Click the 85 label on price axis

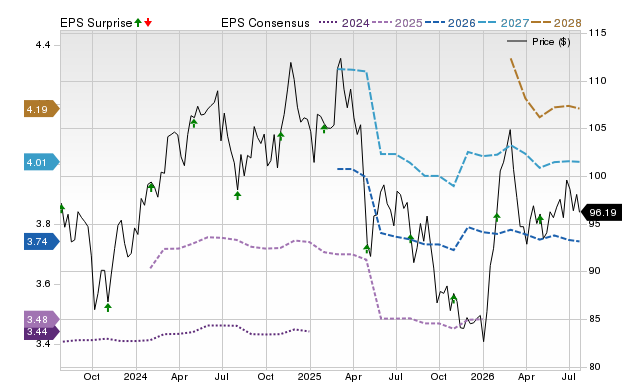click(594, 318)
